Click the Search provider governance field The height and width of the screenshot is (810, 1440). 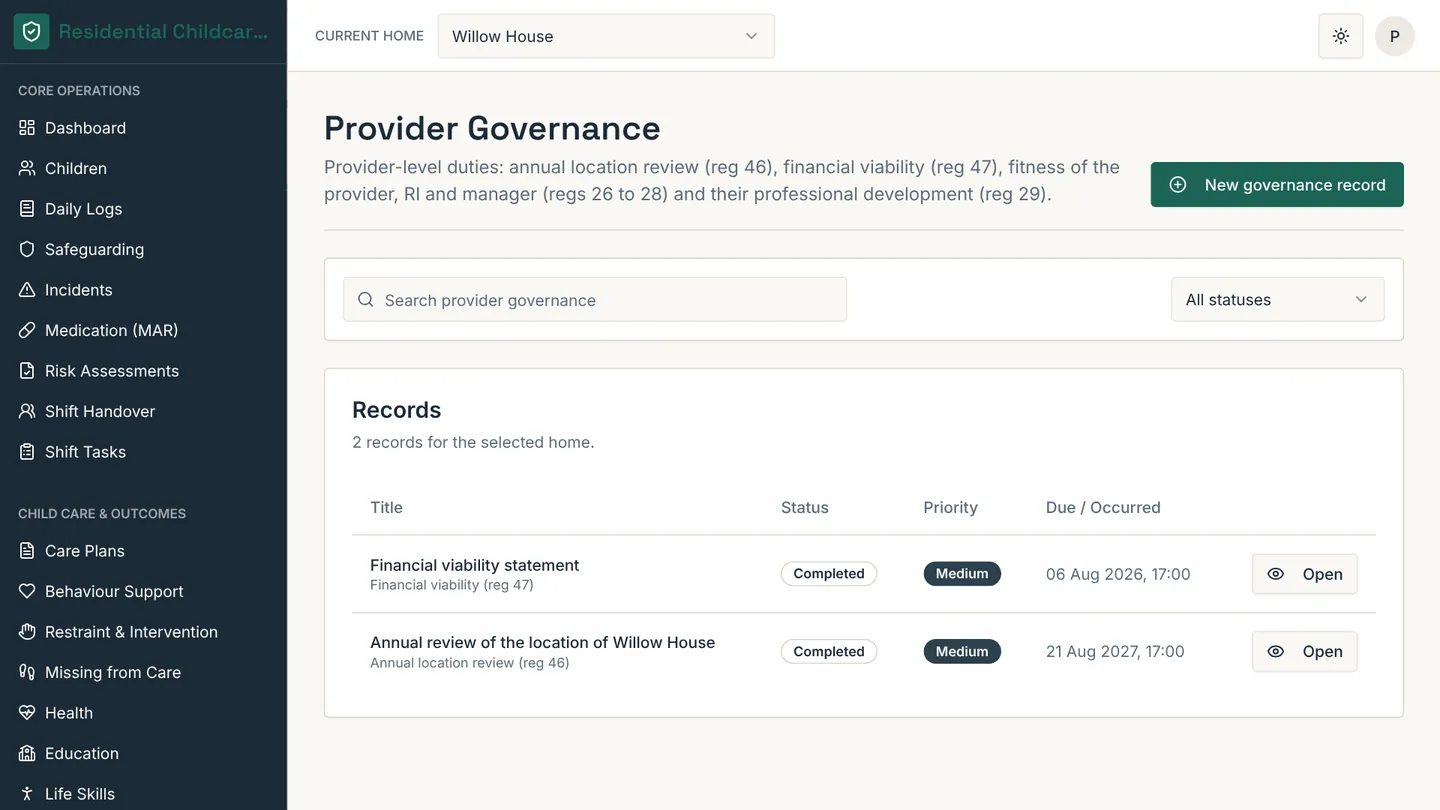point(595,300)
